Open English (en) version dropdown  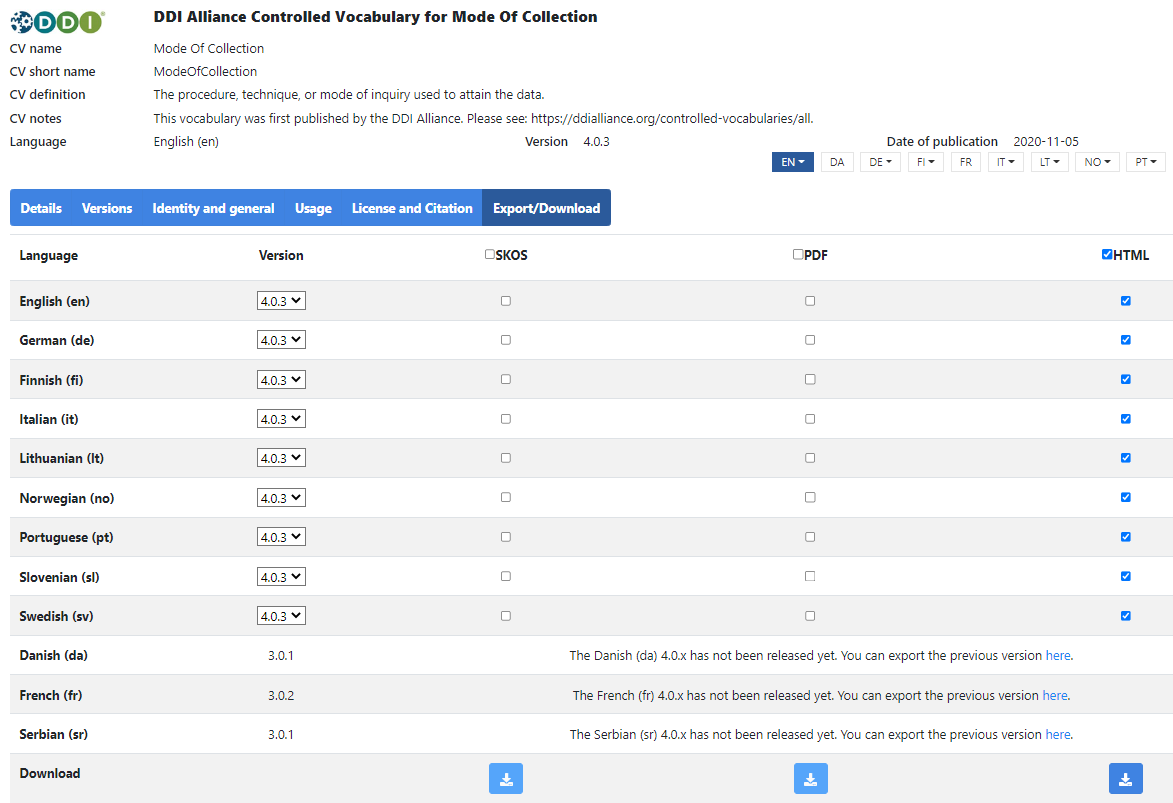pyautogui.click(x=281, y=301)
